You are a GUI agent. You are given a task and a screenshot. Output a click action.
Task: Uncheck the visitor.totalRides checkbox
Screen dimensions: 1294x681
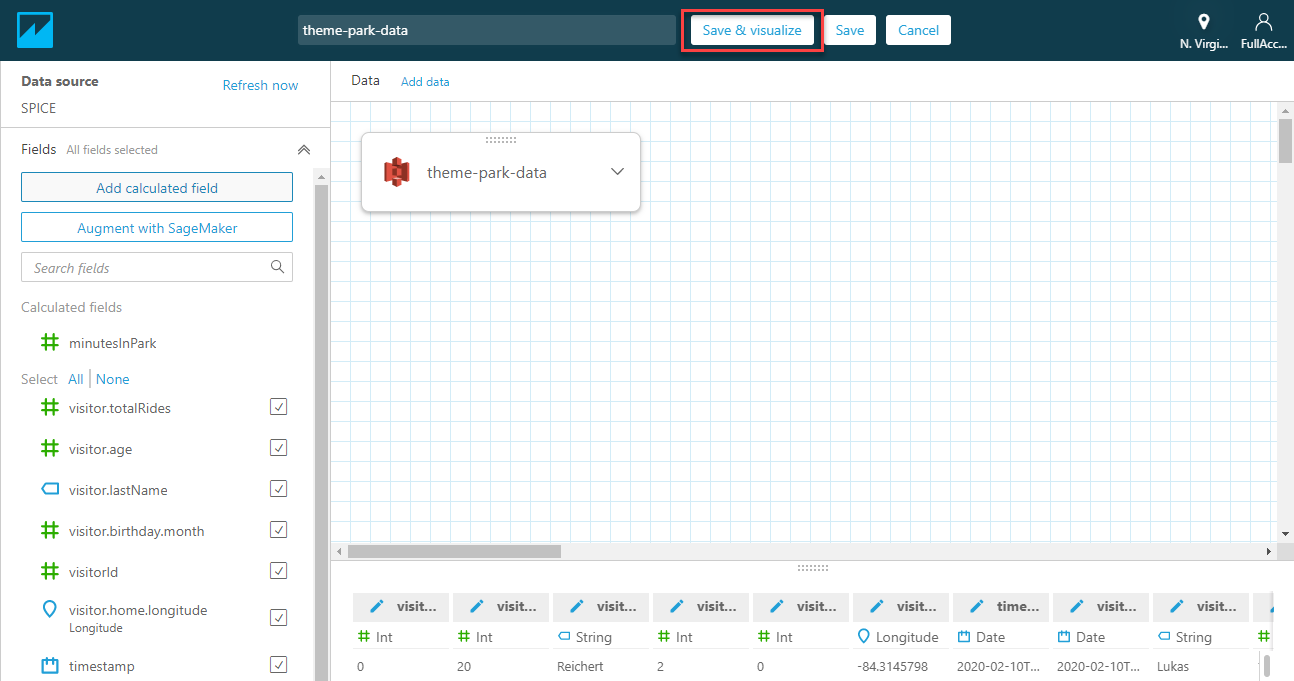click(x=279, y=407)
